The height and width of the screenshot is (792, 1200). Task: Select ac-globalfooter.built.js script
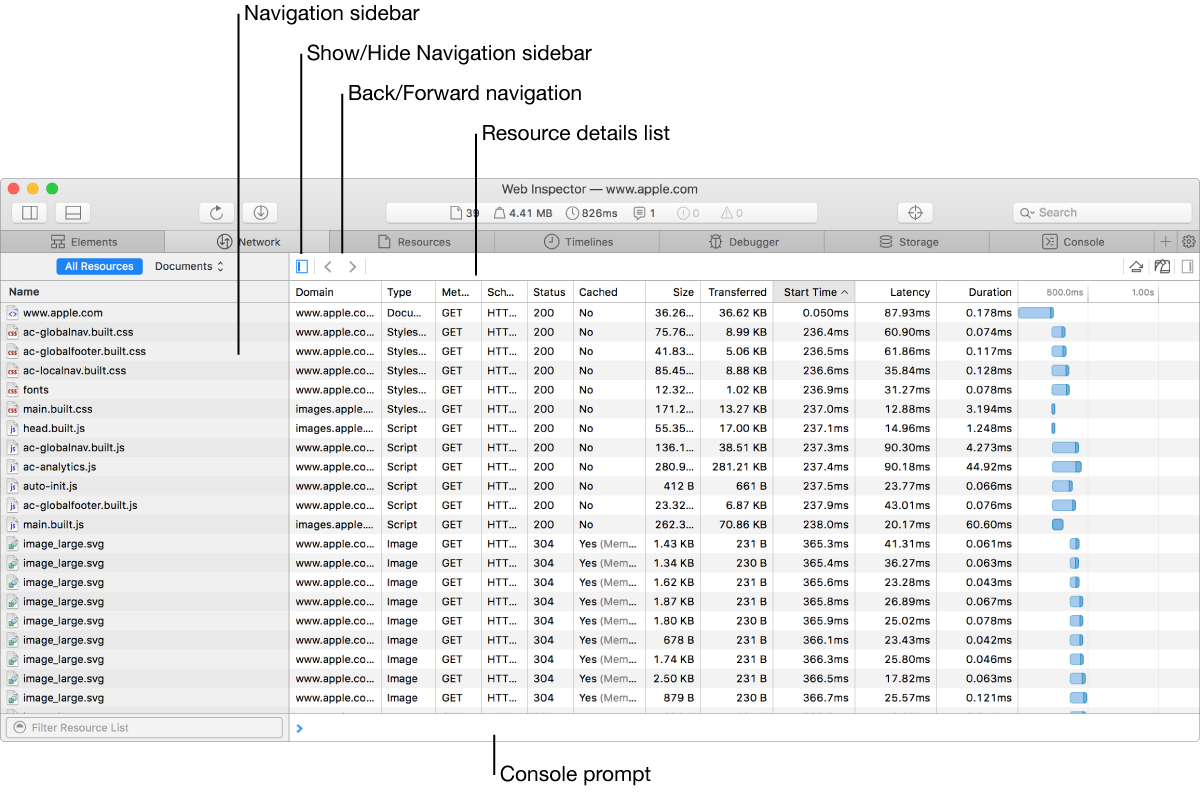tap(144, 505)
